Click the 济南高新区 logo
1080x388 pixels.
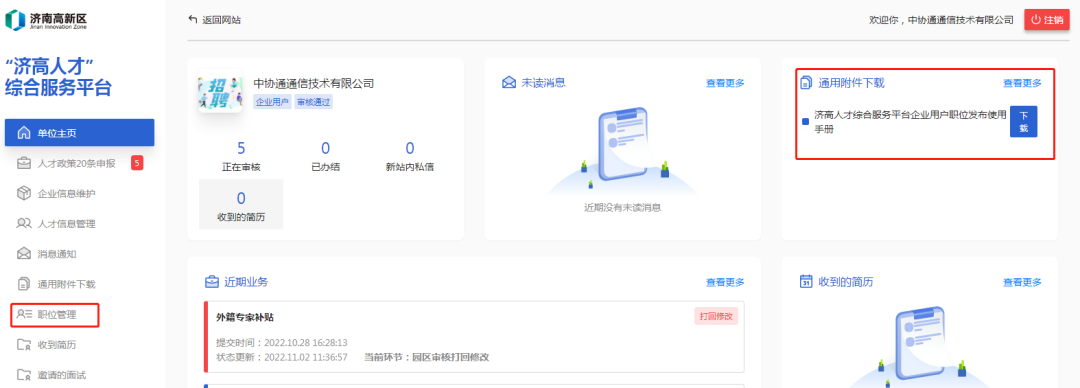tap(46, 20)
